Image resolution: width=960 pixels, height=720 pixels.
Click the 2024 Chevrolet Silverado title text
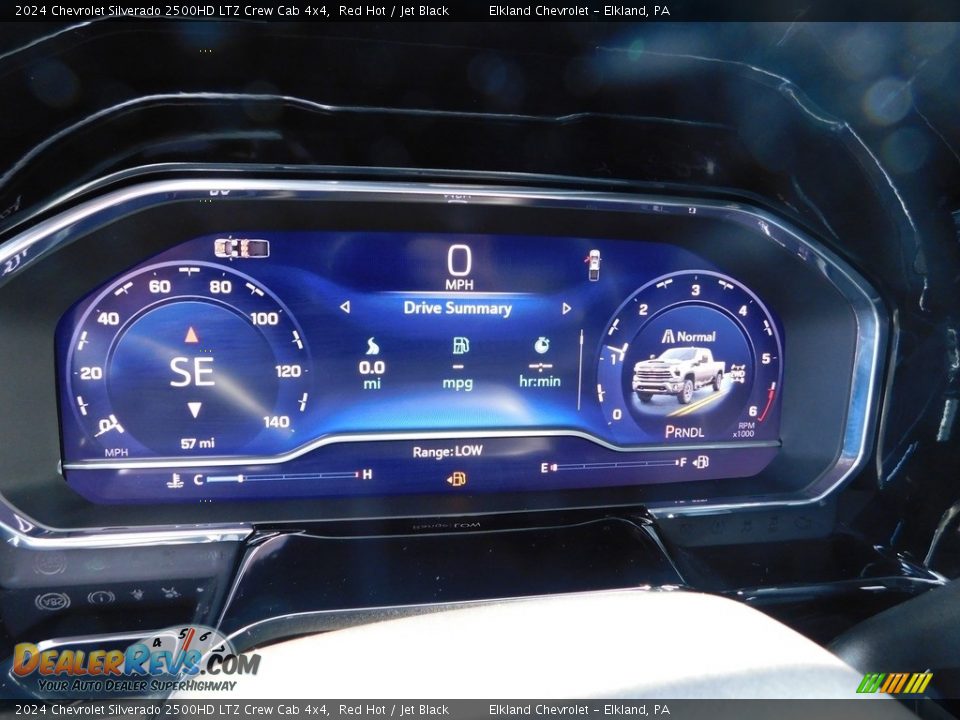point(232,10)
